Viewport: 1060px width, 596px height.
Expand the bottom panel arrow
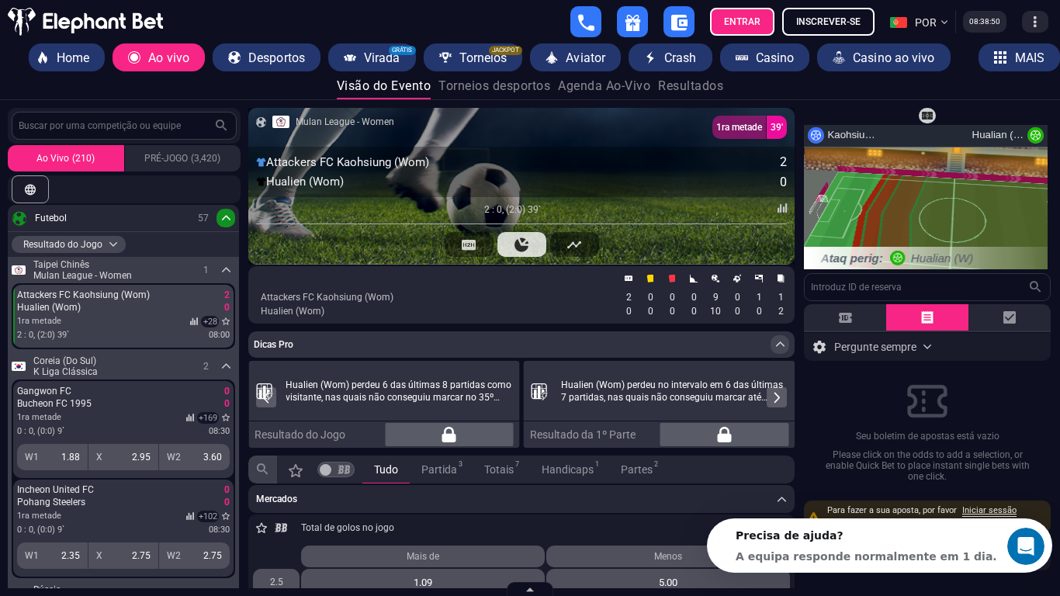[x=530, y=589]
